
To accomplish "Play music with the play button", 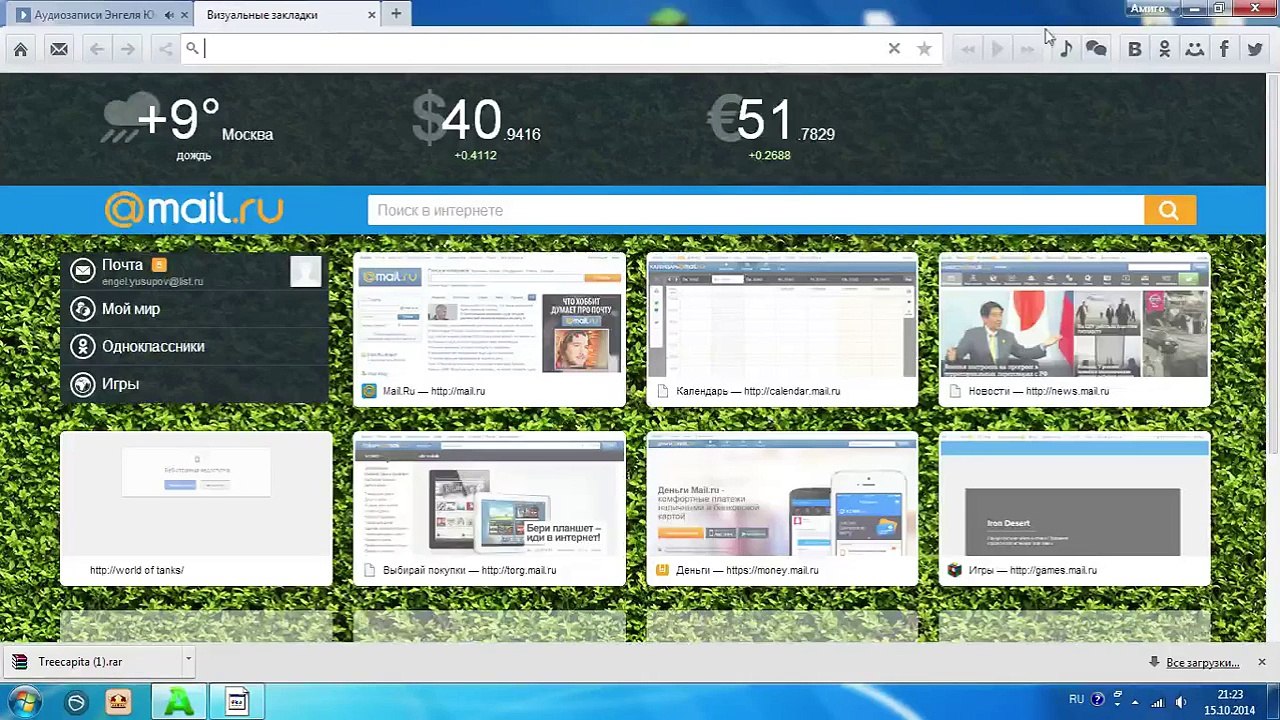I will [997, 49].
